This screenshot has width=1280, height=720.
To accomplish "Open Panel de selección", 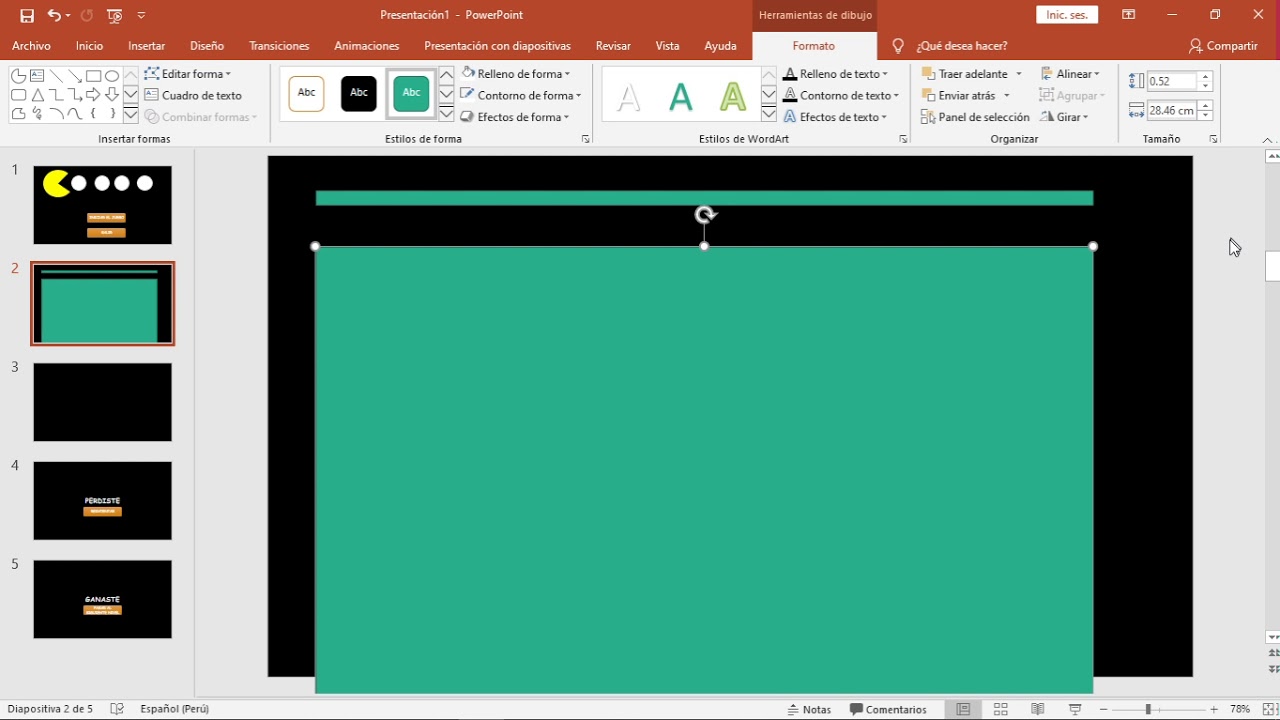I will [x=976, y=117].
